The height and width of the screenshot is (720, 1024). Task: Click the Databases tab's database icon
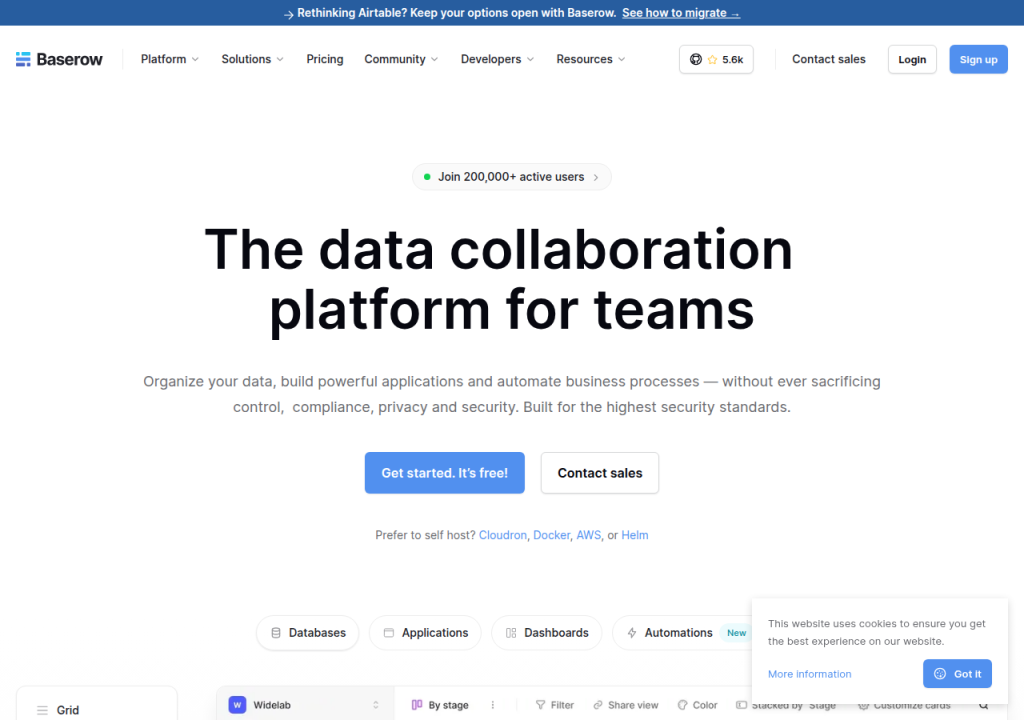(x=276, y=633)
